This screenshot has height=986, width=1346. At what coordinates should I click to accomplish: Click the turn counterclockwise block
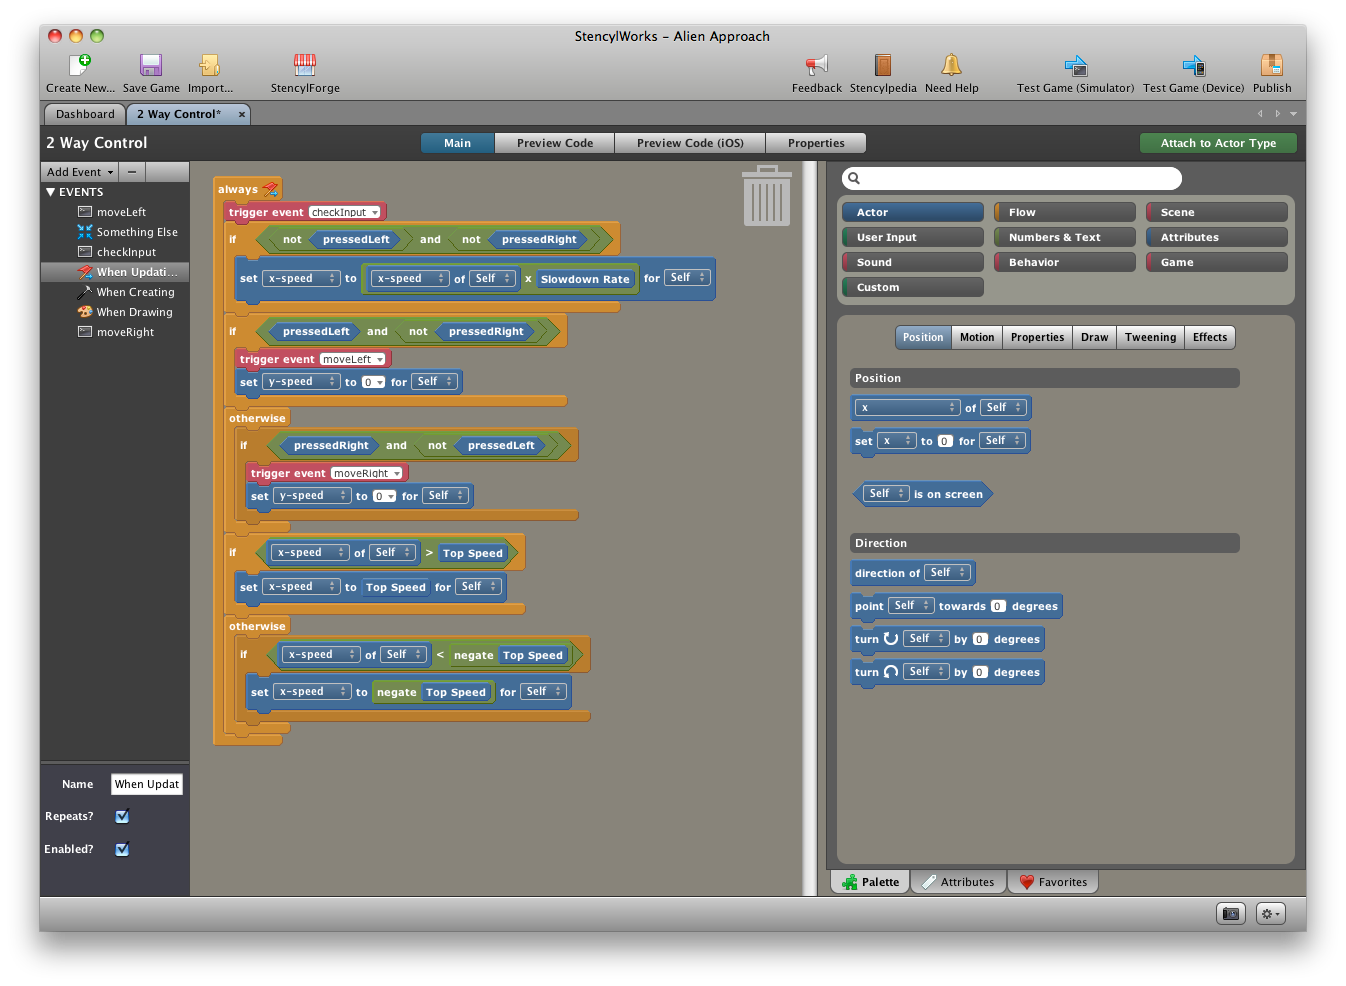(947, 672)
